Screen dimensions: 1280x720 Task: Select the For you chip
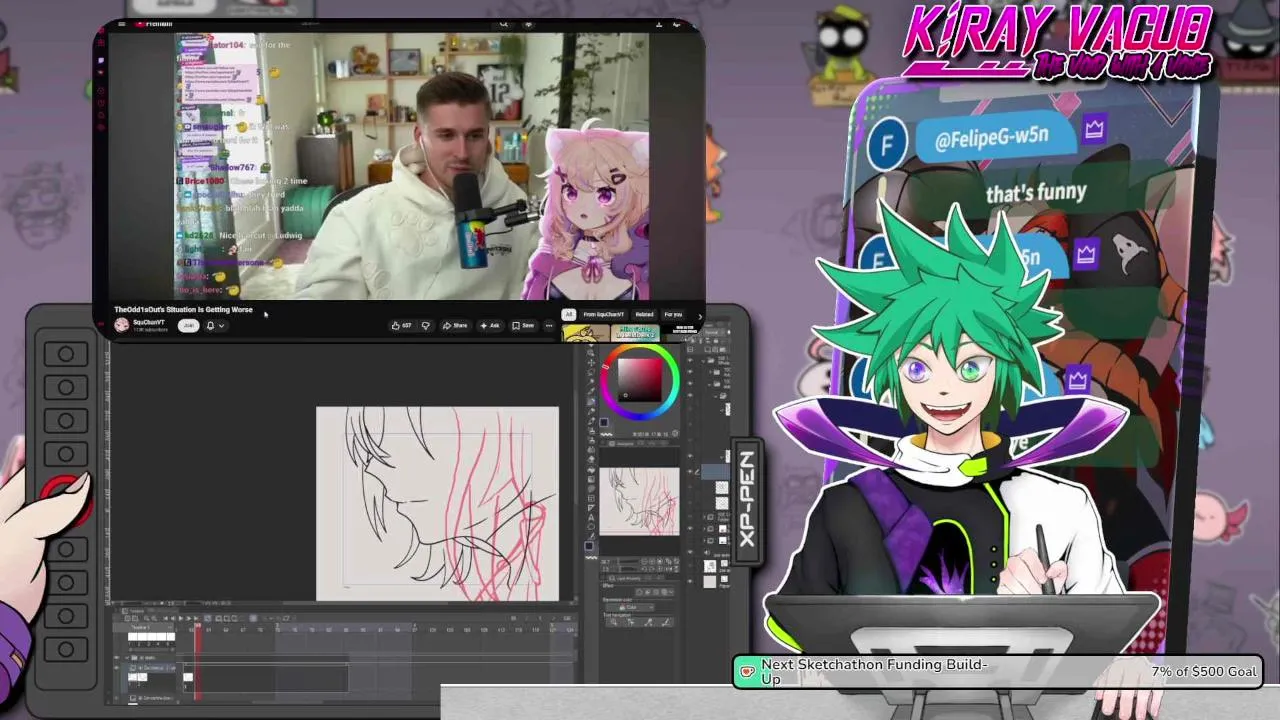coord(673,315)
